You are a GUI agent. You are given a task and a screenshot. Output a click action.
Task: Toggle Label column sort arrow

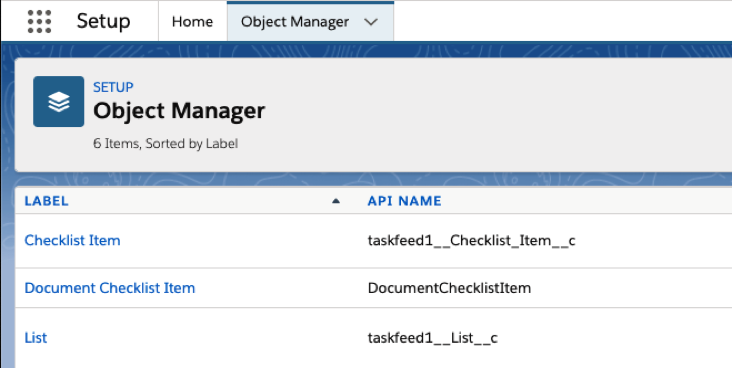[x=336, y=201]
